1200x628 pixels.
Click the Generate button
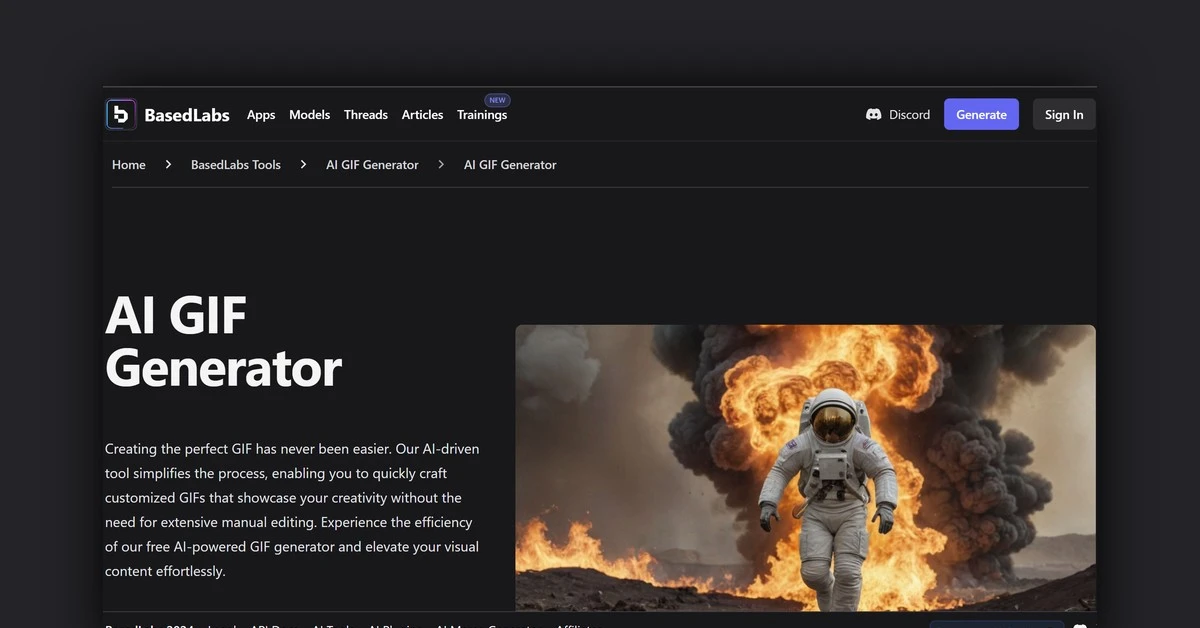[x=981, y=114]
